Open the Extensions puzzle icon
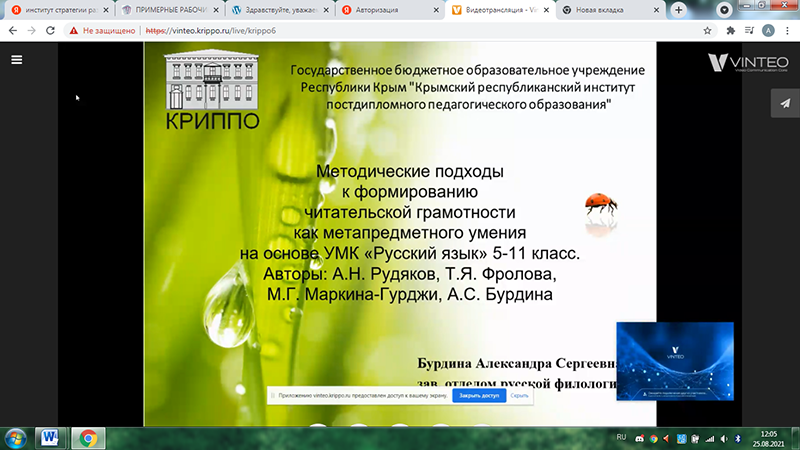The height and width of the screenshot is (450, 800). click(x=731, y=31)
